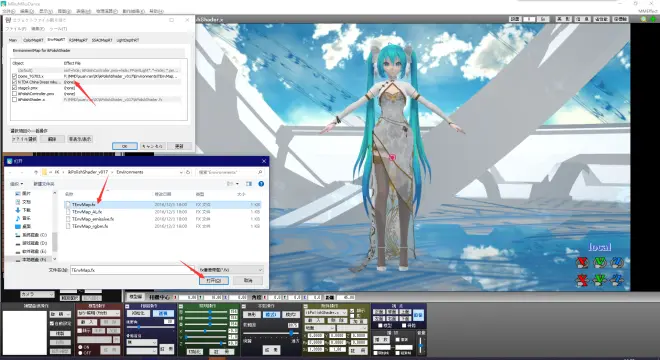Toggle checkbox for stage3.pmx object
Screen dimensions: 660x360
15,88
